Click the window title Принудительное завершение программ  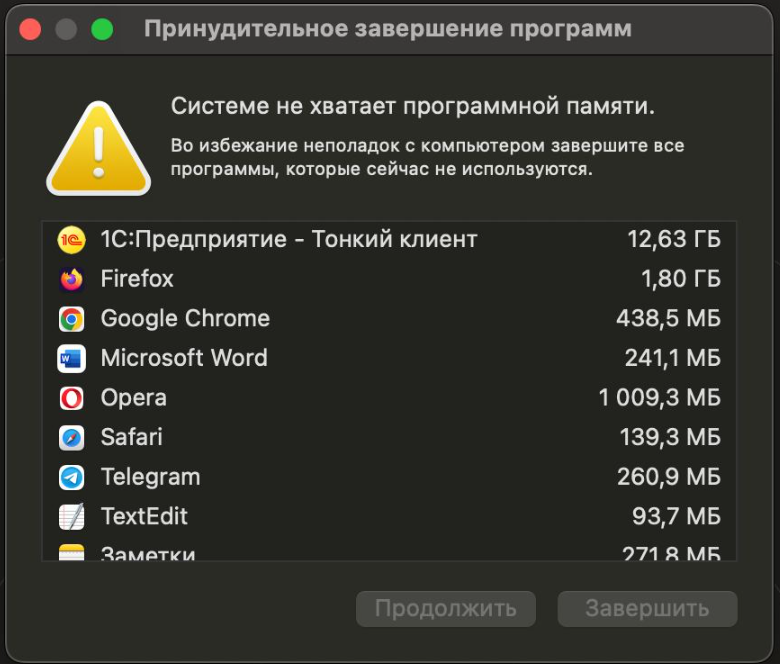388,29
